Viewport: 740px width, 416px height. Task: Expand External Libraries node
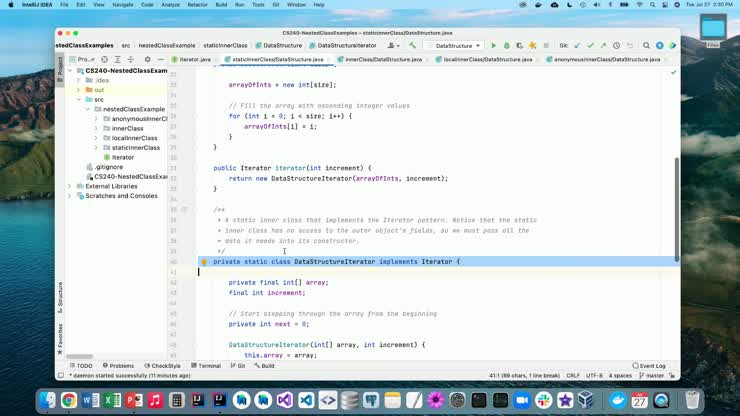click(70, 187)
